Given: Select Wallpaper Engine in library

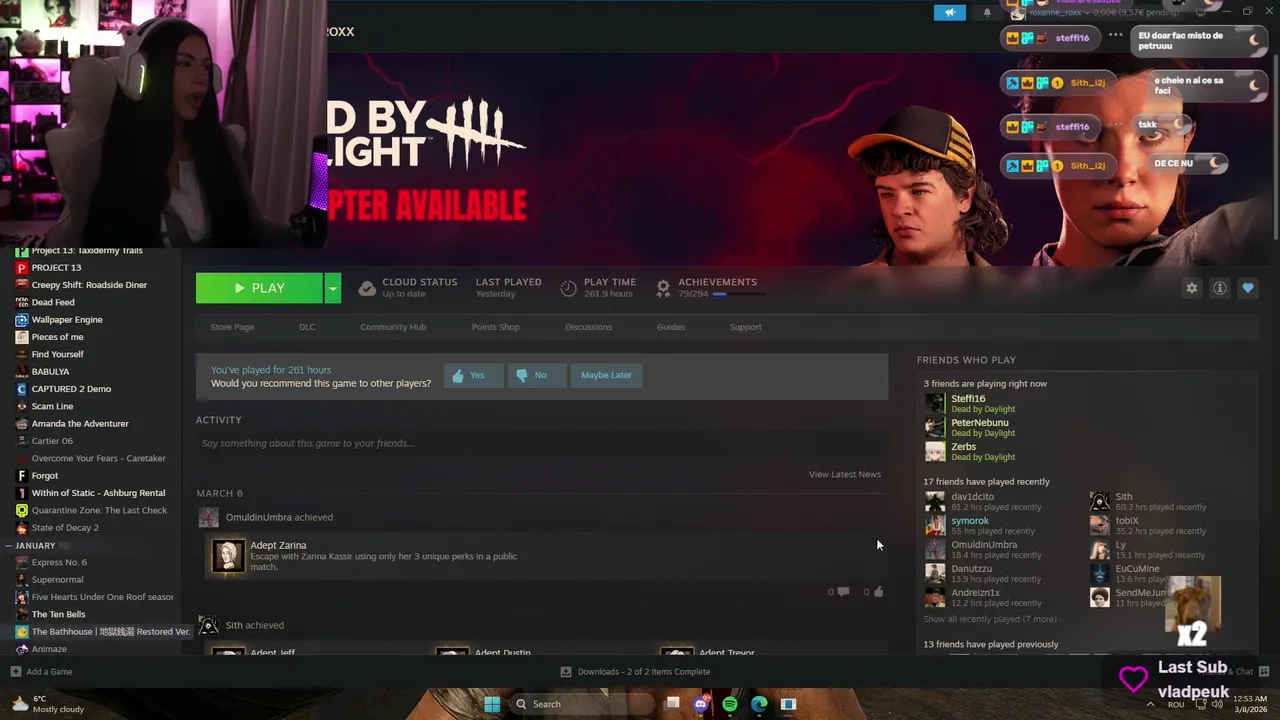Looking at the screenshot, I should (x=66, y=320).
